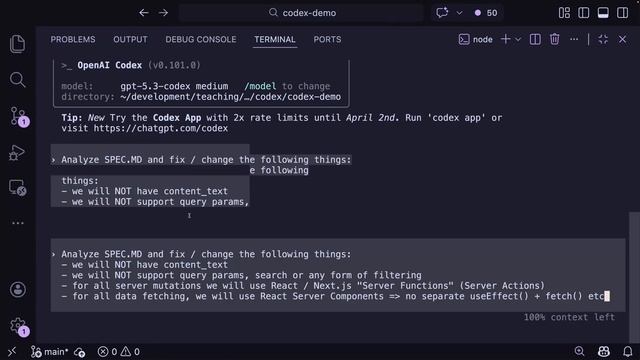The image size is (640, 360).
Task: Click the '/model' text in Codex header
Action: click(260, 86)
